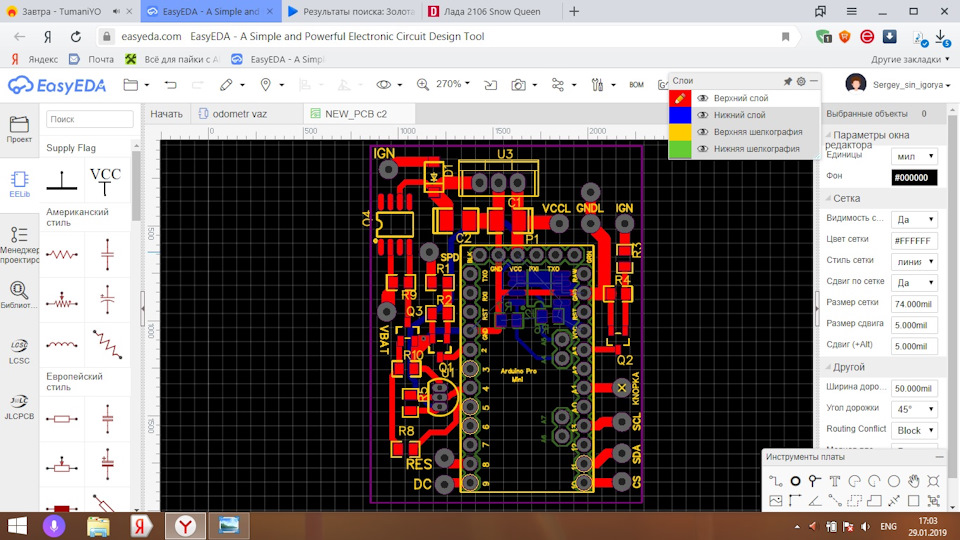This screenshot has height=540, width=960.
Task: Switch to the odometr vaz tab
Action: pos(247,114)
